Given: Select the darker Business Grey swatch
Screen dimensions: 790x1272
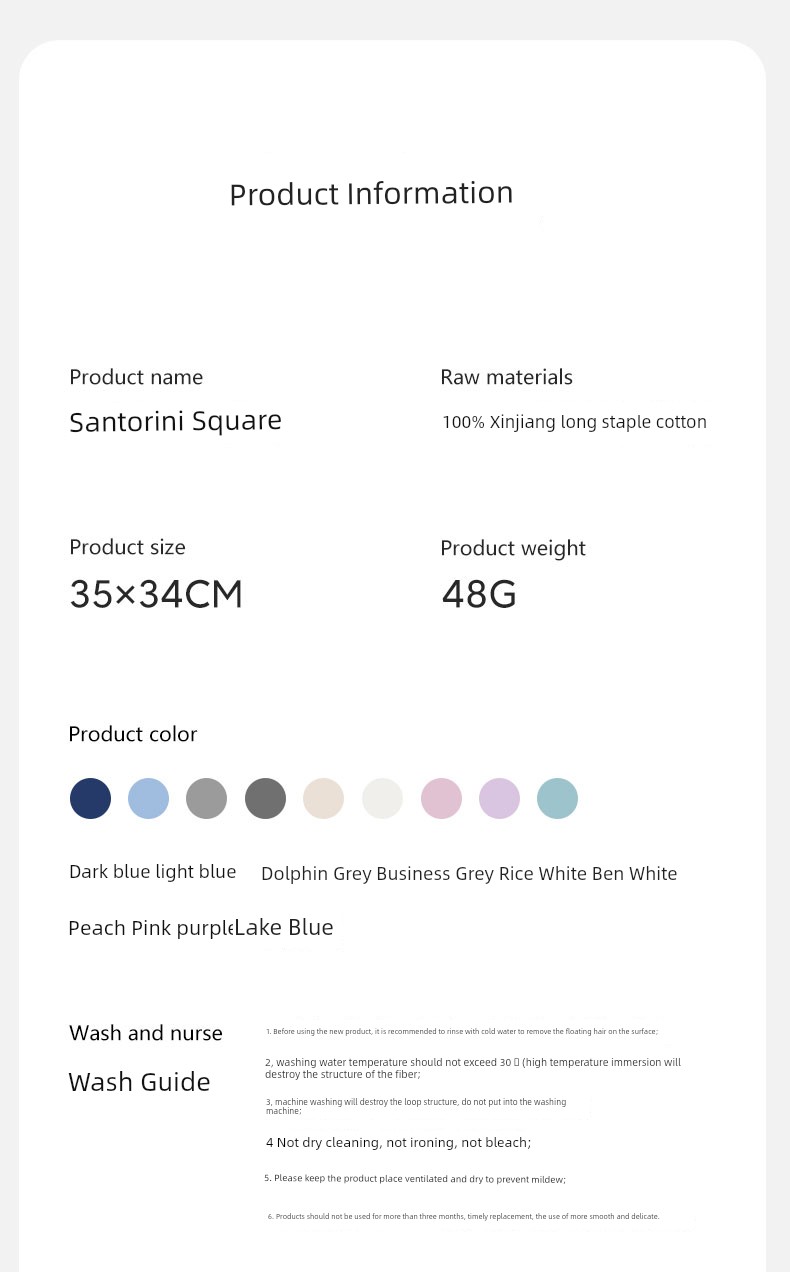Looking at the screenshot, I should coord(265,798).
